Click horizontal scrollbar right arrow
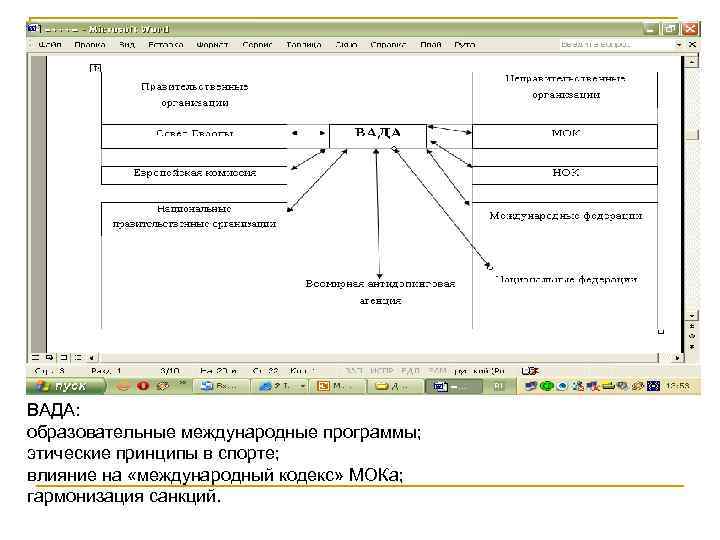The image size is (720, 540). [677, 357]
